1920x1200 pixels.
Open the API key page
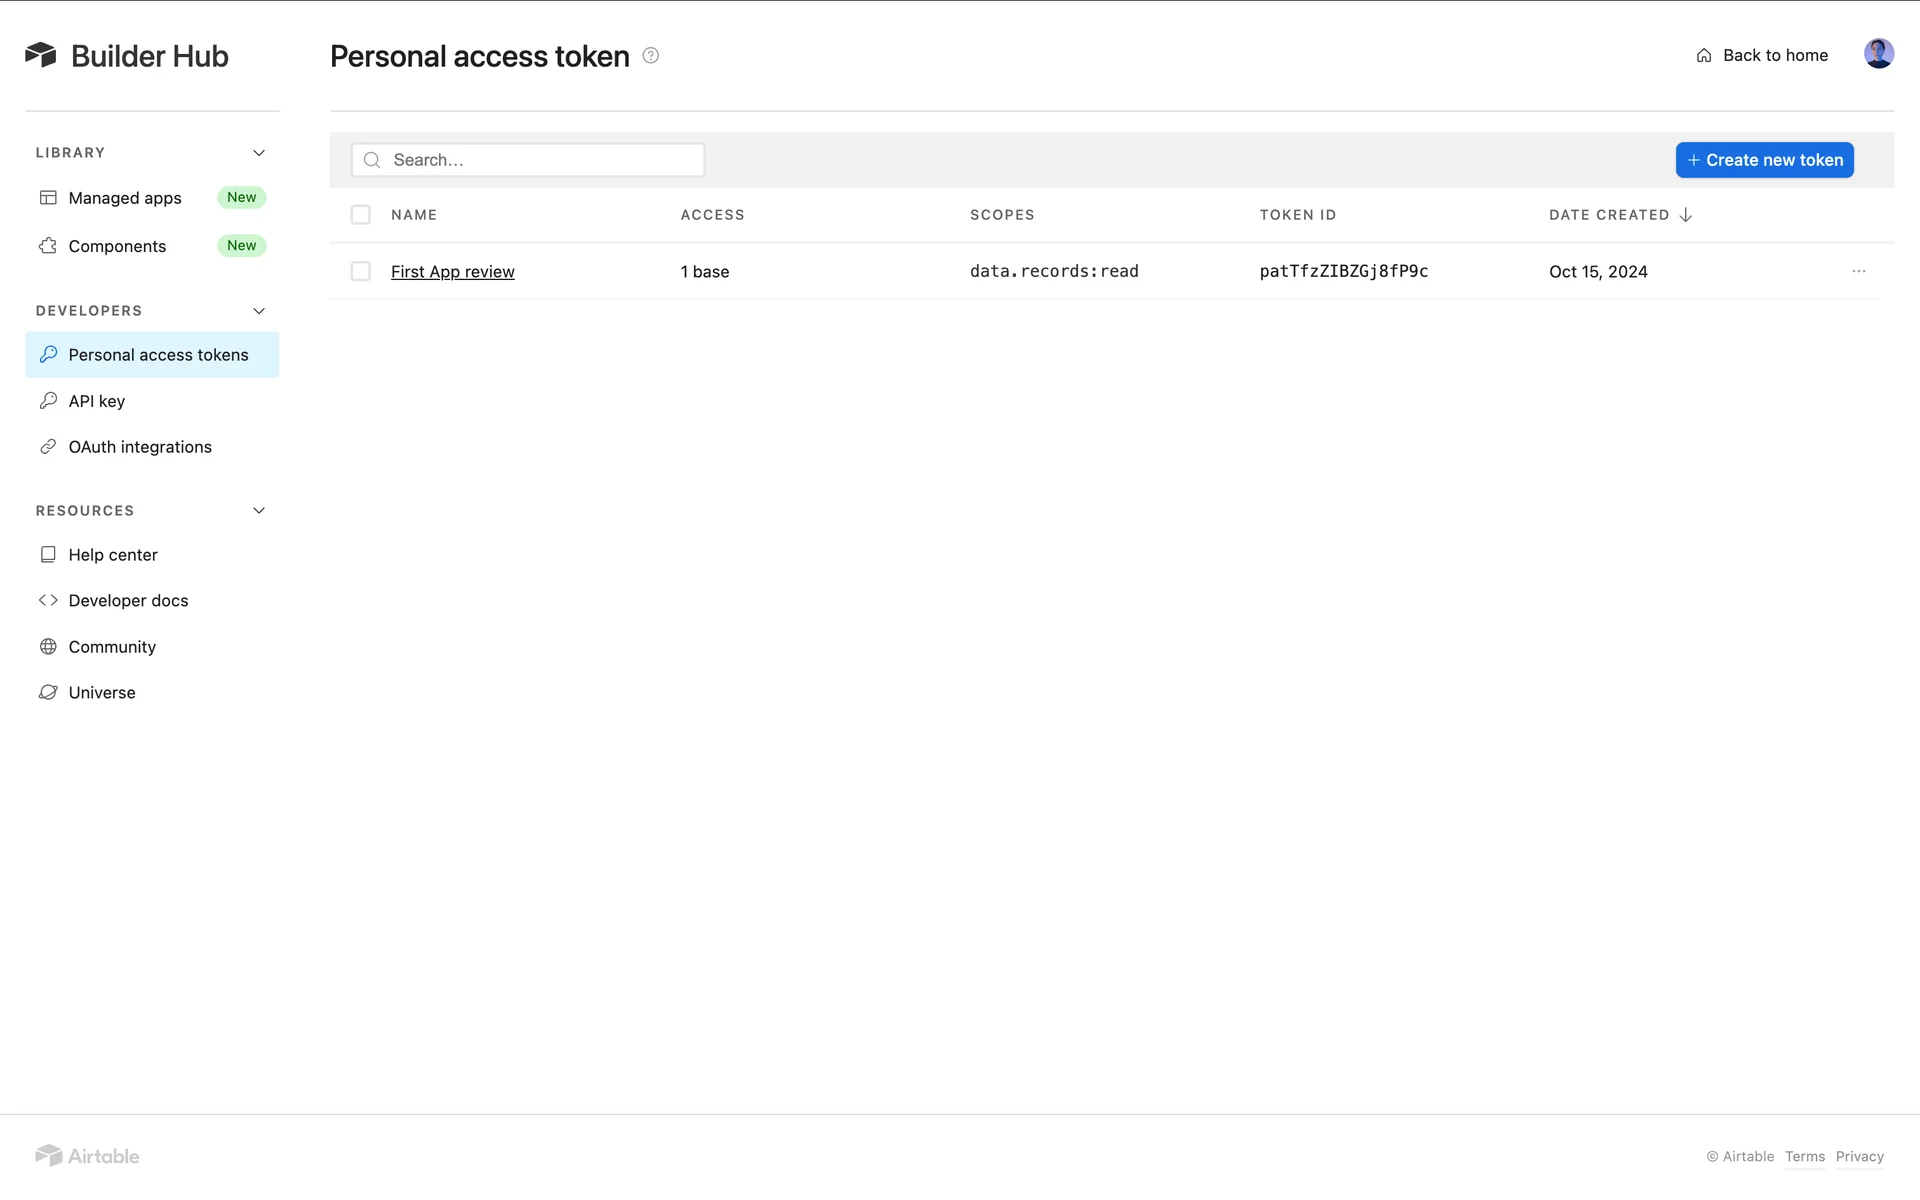[97, 401]
